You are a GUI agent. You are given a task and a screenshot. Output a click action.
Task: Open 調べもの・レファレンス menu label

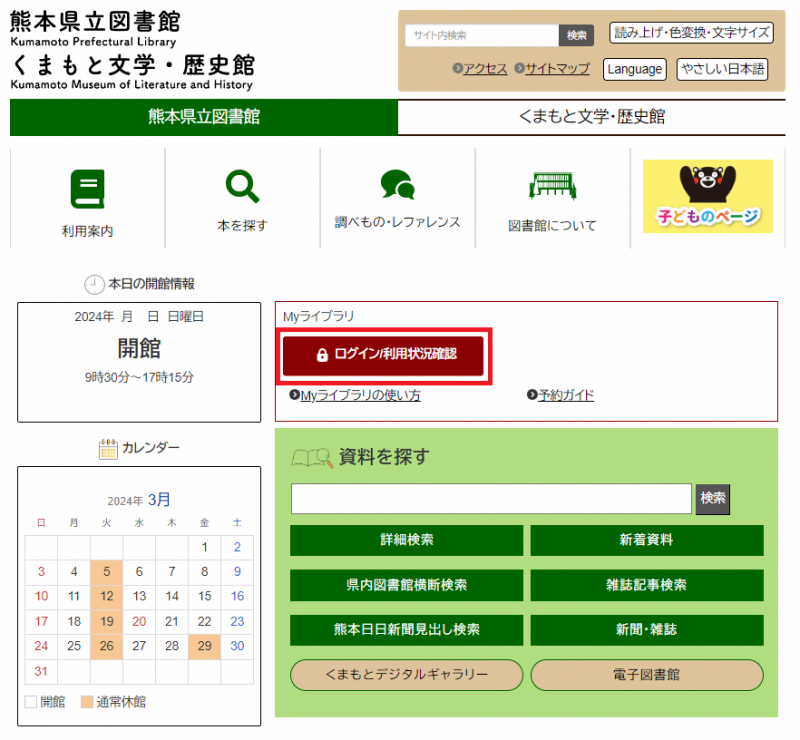[x=397, y=222]
